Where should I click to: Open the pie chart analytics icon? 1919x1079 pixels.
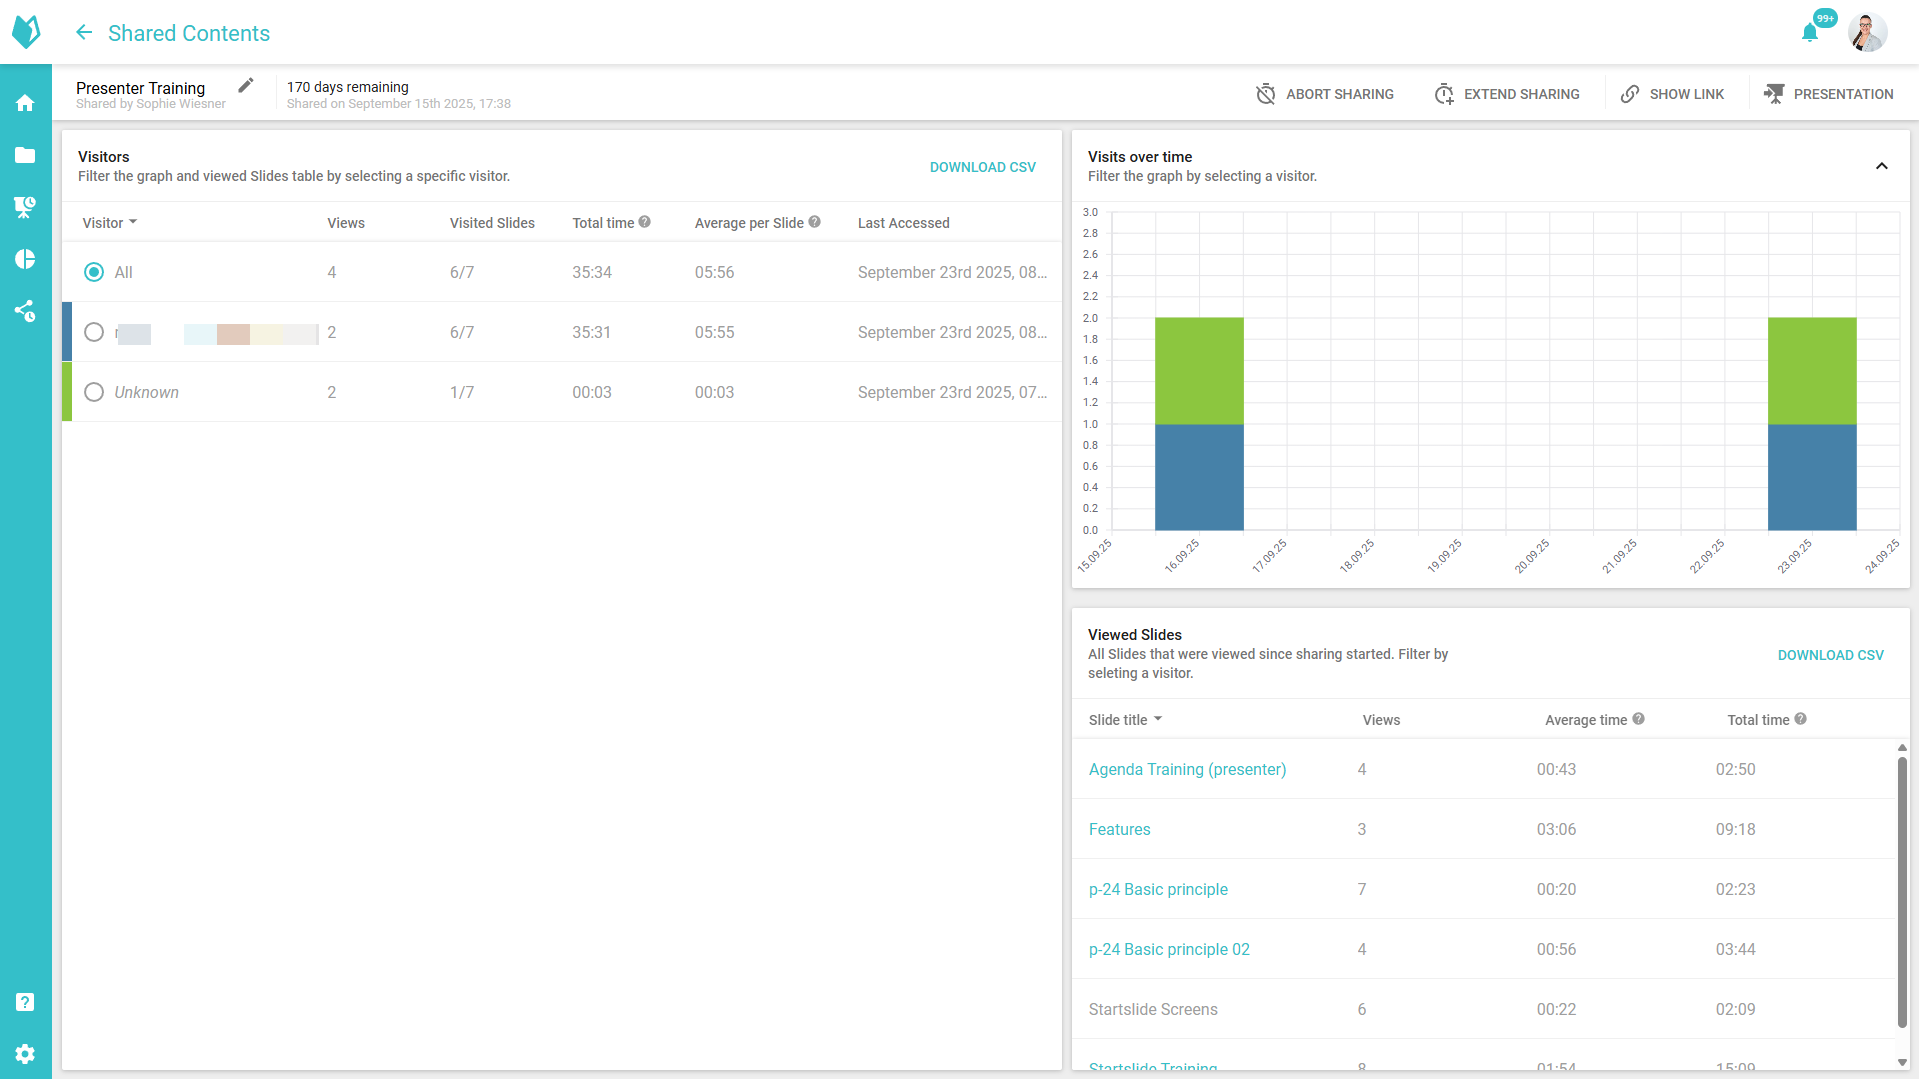25,259
